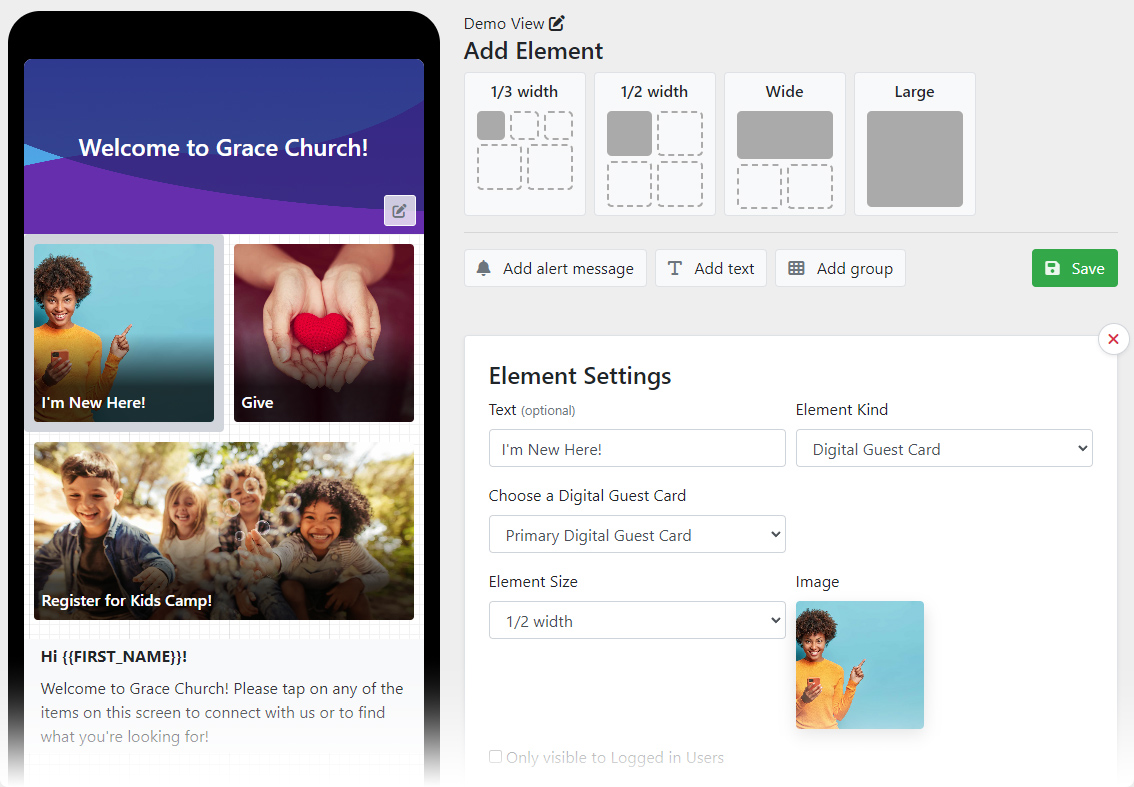Click the Text optional input field
Image resolution: width=1134 pixels, height=787 pixels.
637,448
